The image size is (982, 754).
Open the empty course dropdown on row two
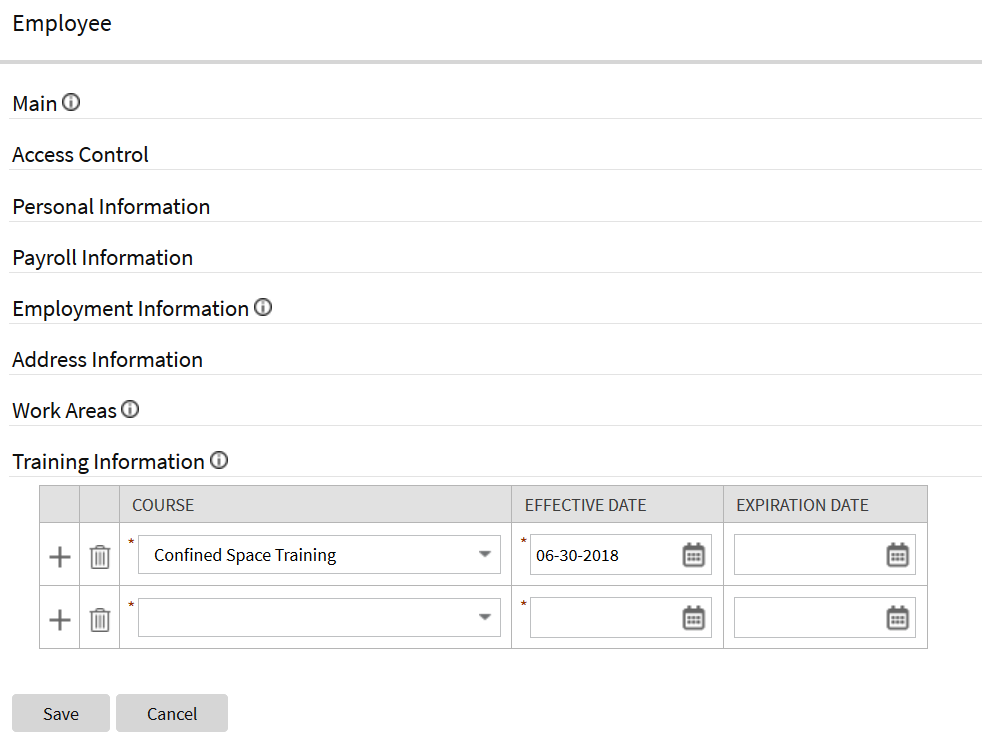485,617
